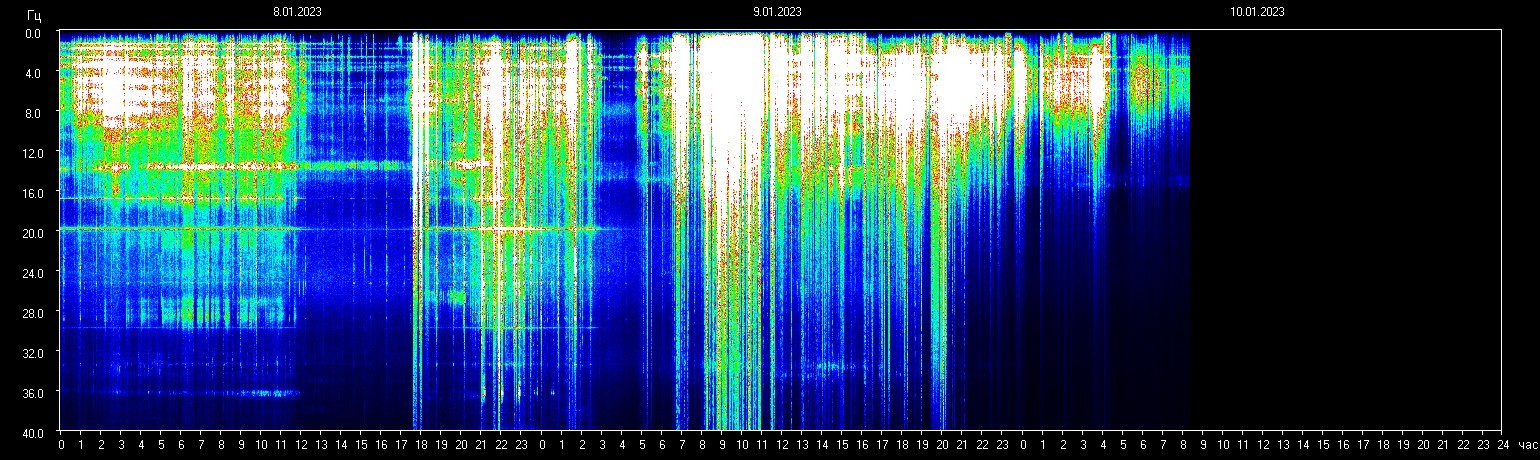Select the 32.0 frequency axis label
Image resolution: width=1540 pixels, height=460 pixels.
pyautogui.click(x=31, y=353)
